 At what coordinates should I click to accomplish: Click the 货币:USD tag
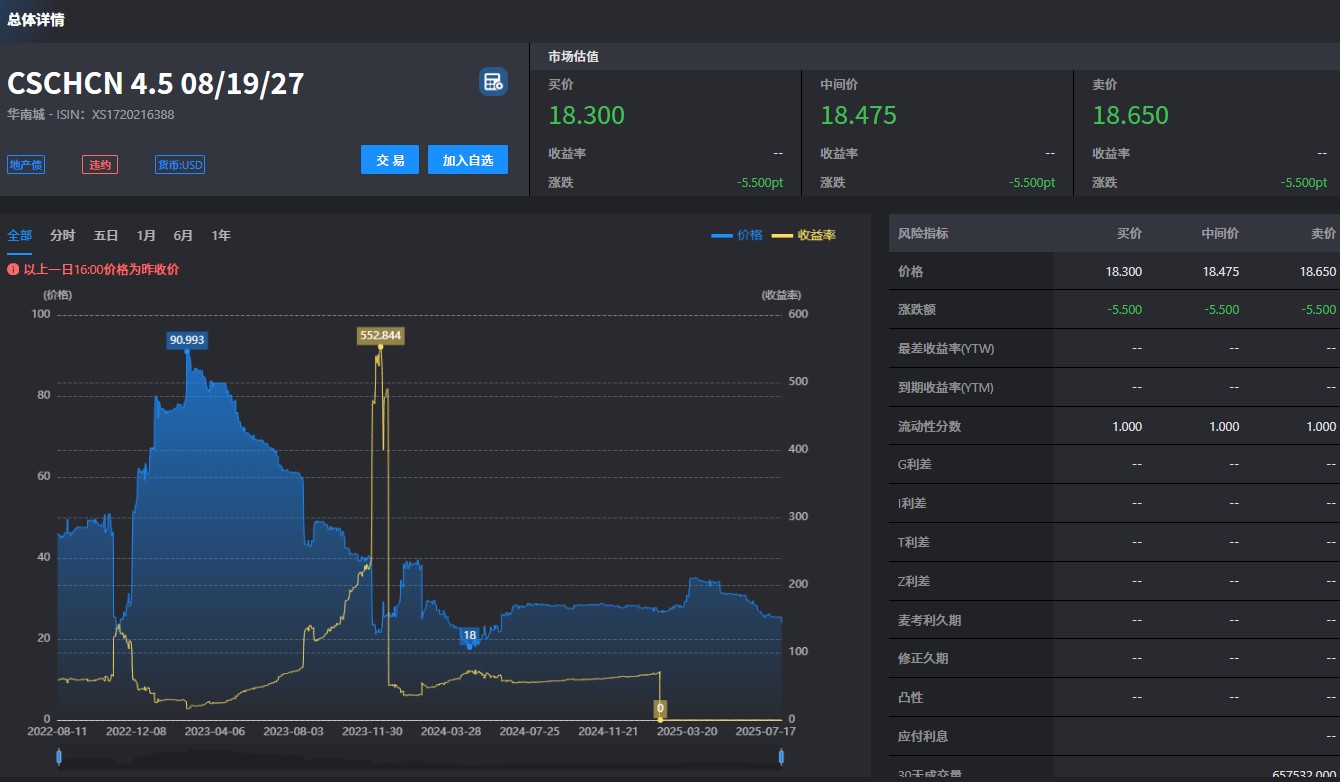click(180, 165)
